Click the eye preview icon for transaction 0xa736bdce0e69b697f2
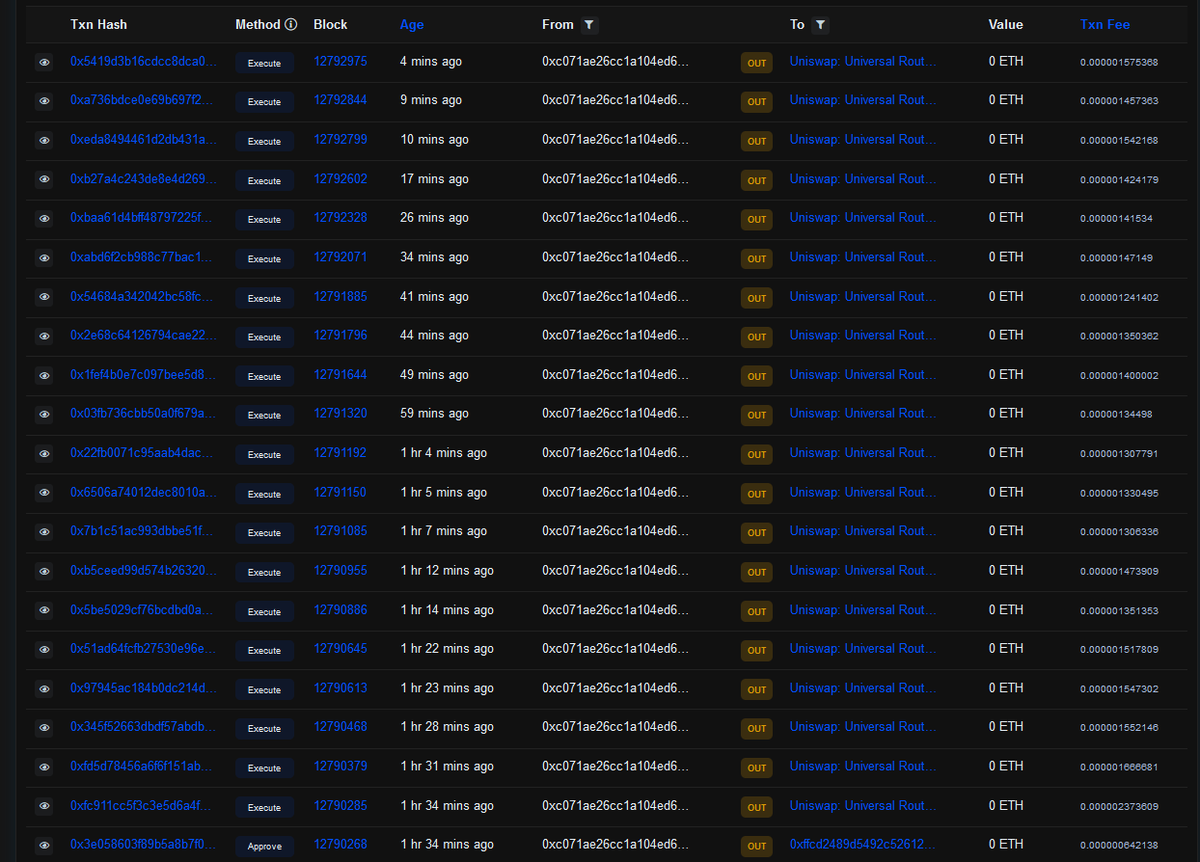This screenshot has height=862, width=1200. coord(44,101)
